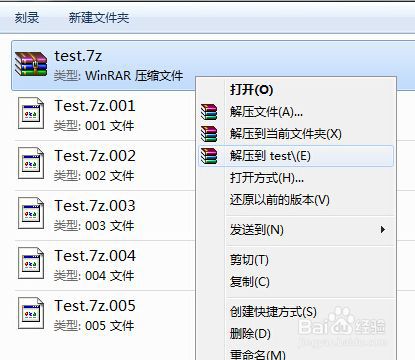This screenshot has width=415, height=360.
Task: Select the test.7z file name
Action: click(78, 56)
